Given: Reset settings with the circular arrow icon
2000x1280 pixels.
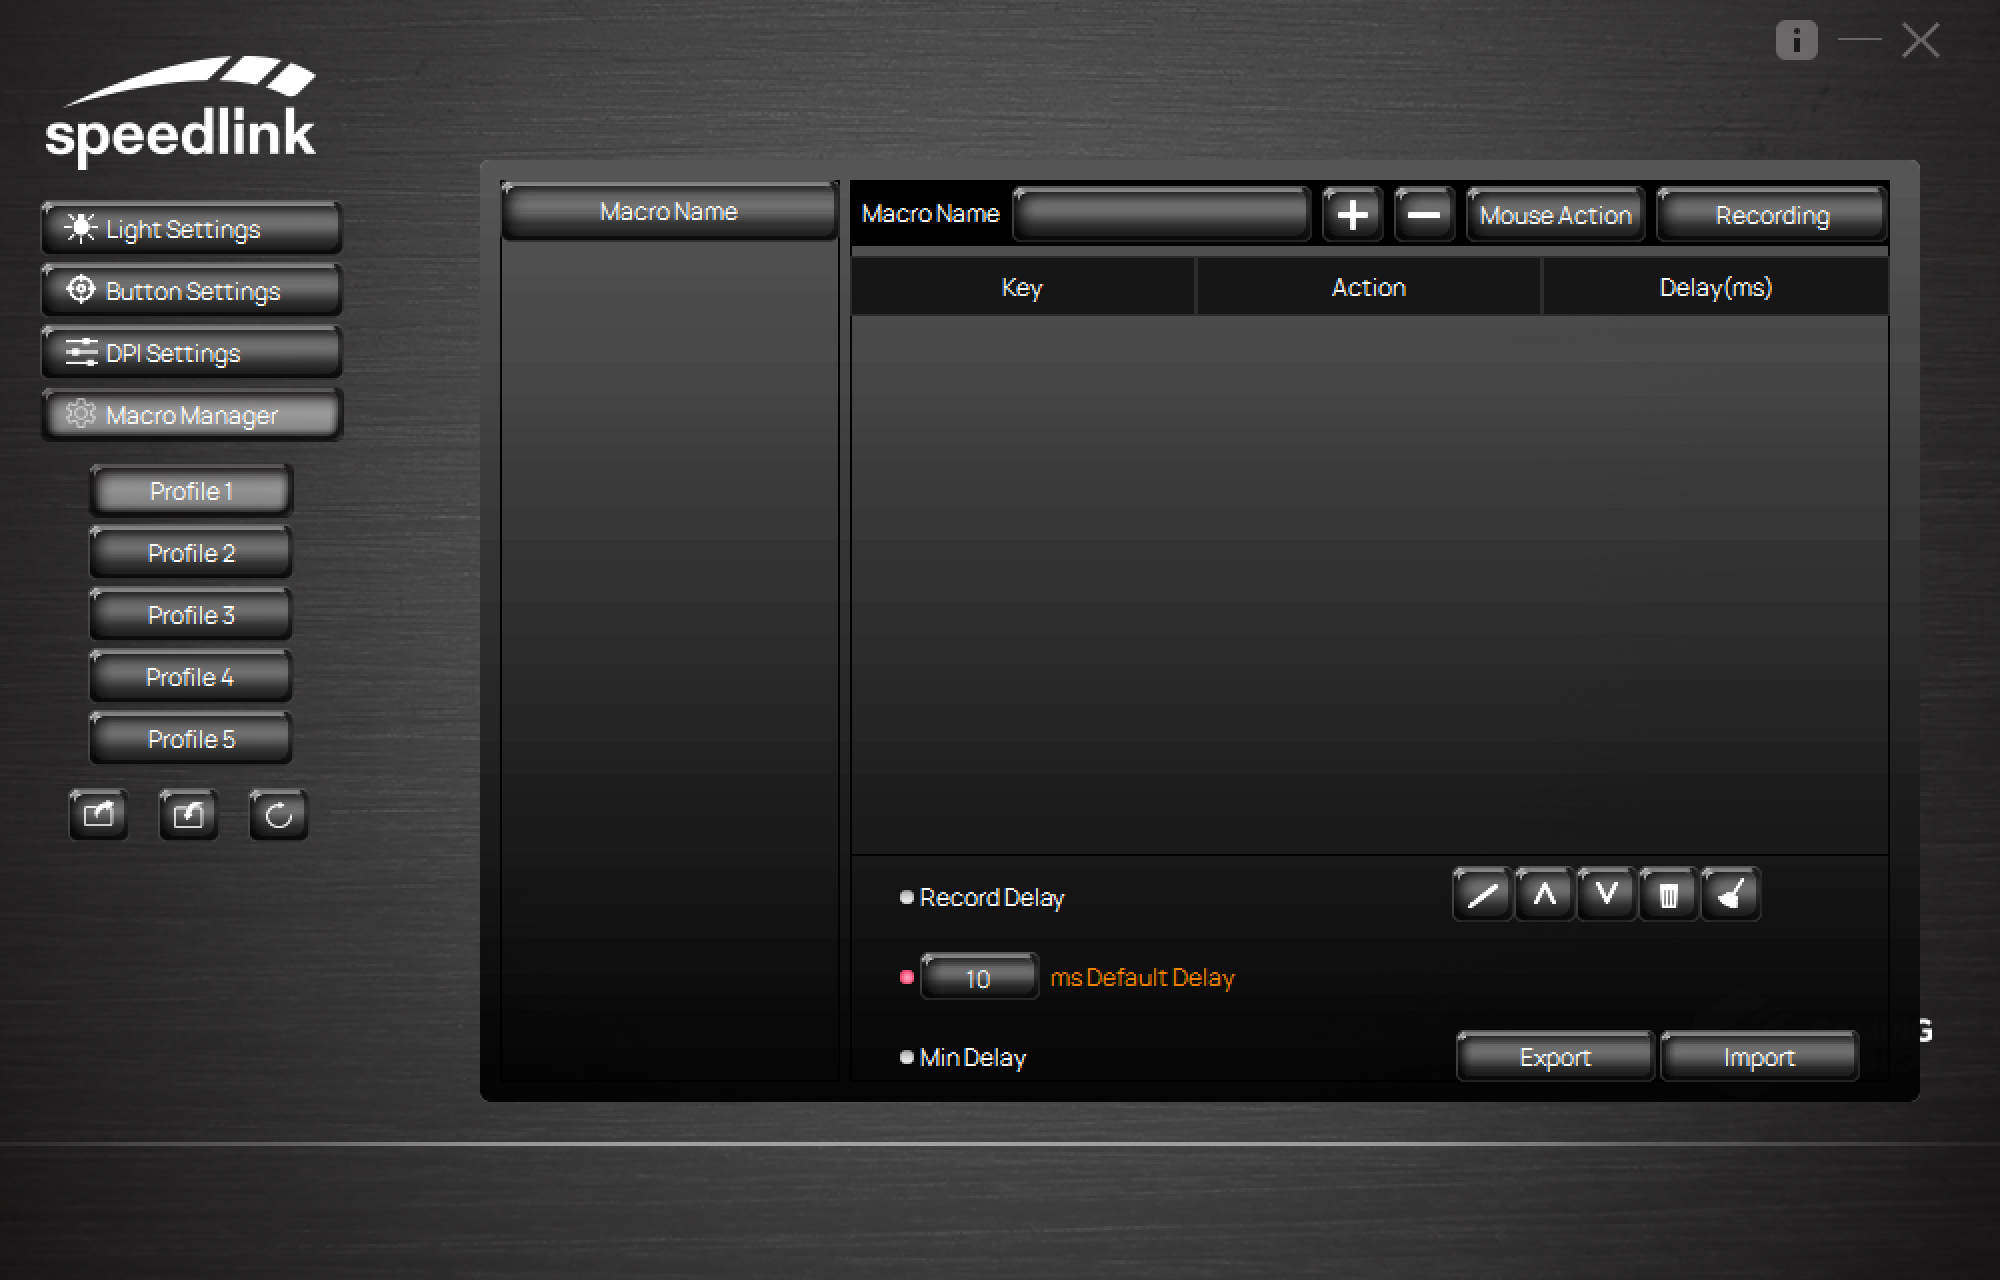Looking at the screenshot, I should [277, 815].
